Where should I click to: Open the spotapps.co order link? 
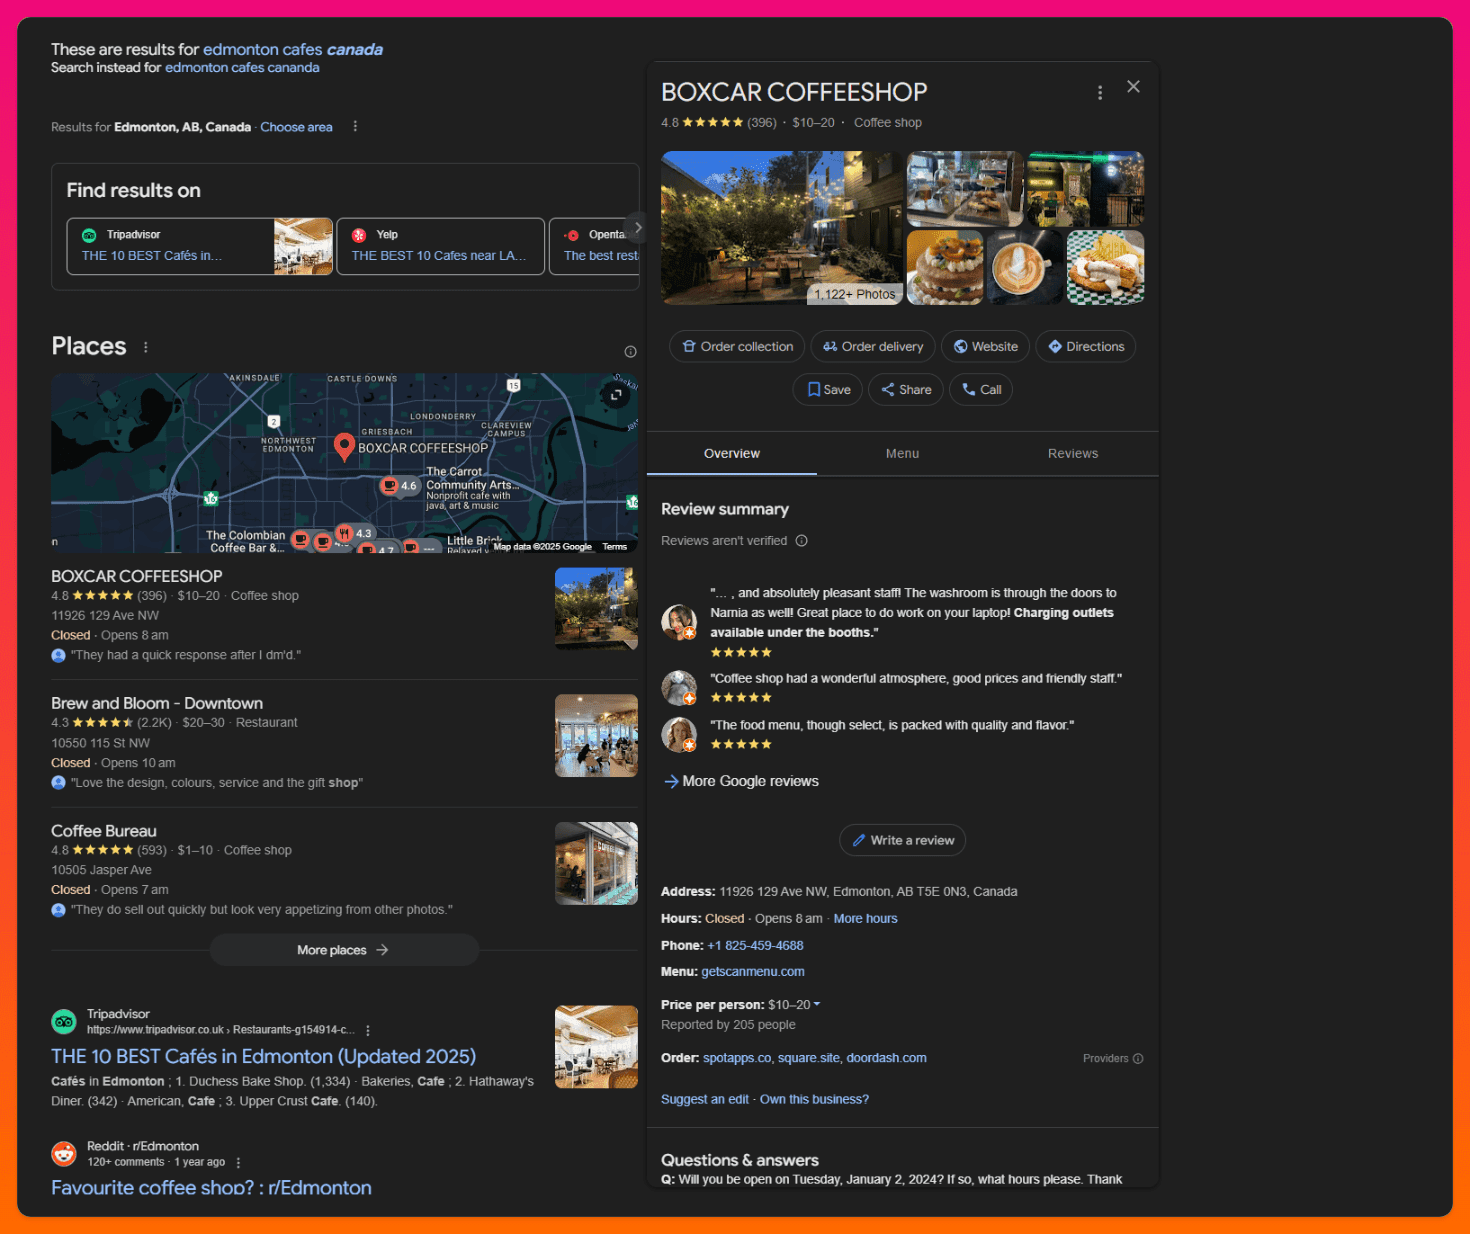[x=737, y=1058]
